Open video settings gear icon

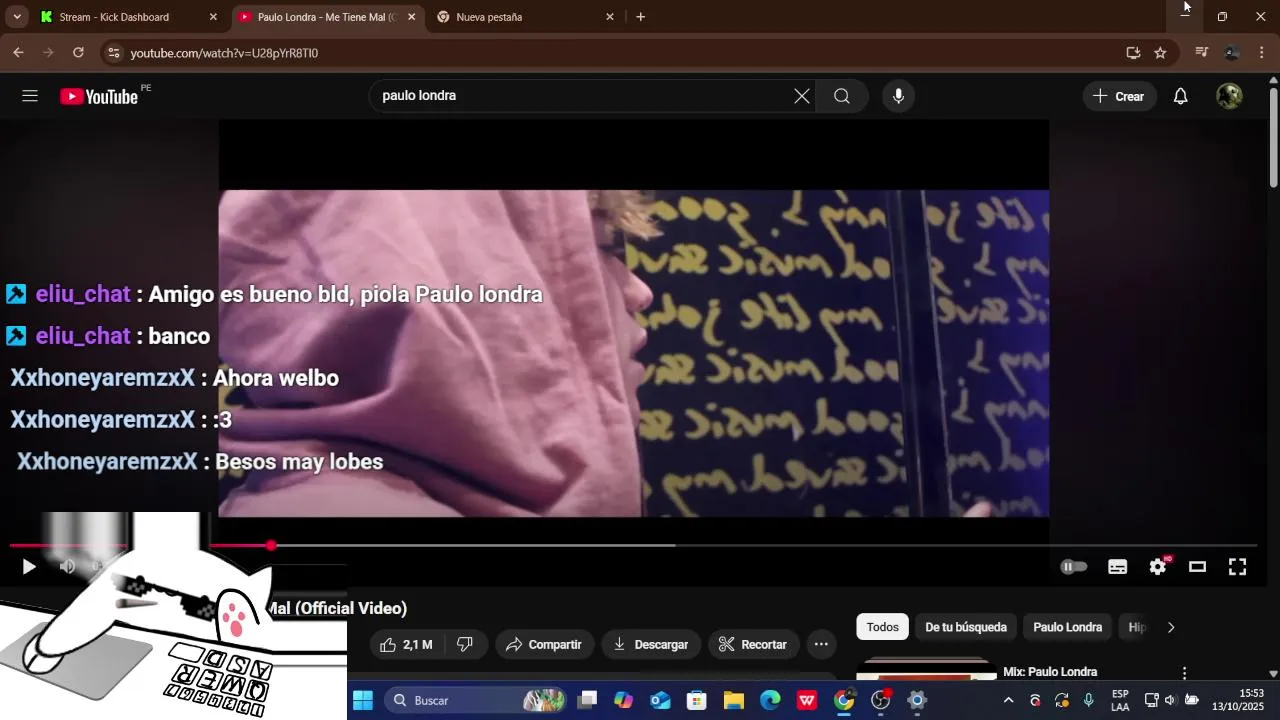click(x=1158, y=567)
